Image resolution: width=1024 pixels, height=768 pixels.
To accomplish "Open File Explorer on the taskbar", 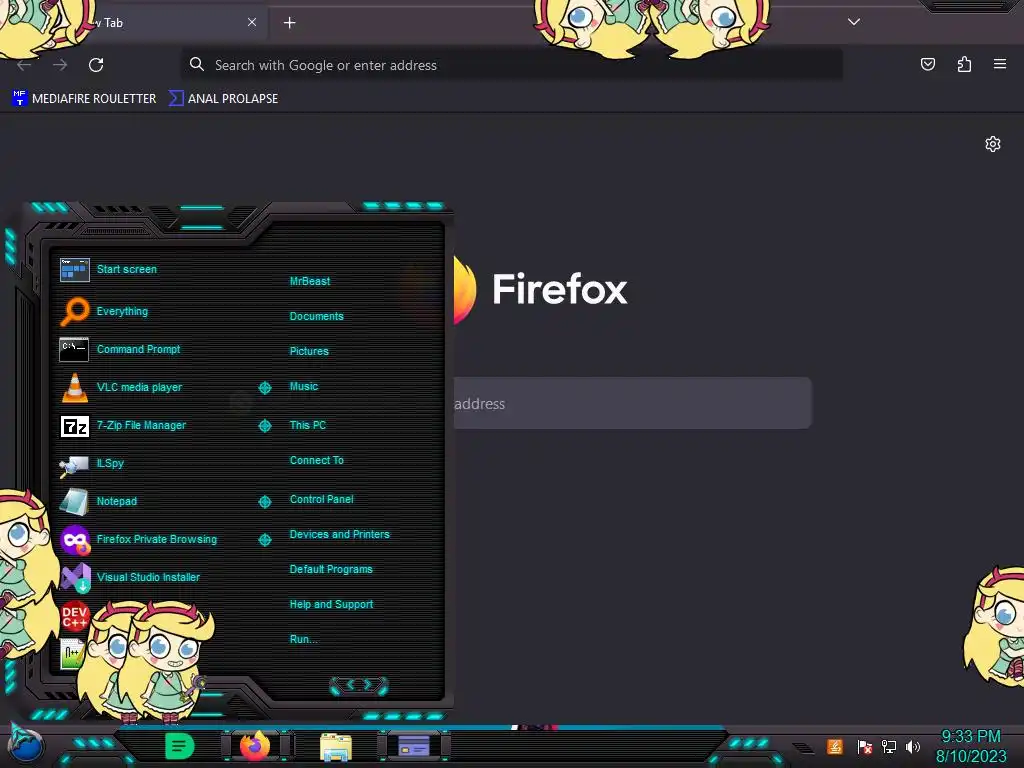I will [x=336, y=746].
